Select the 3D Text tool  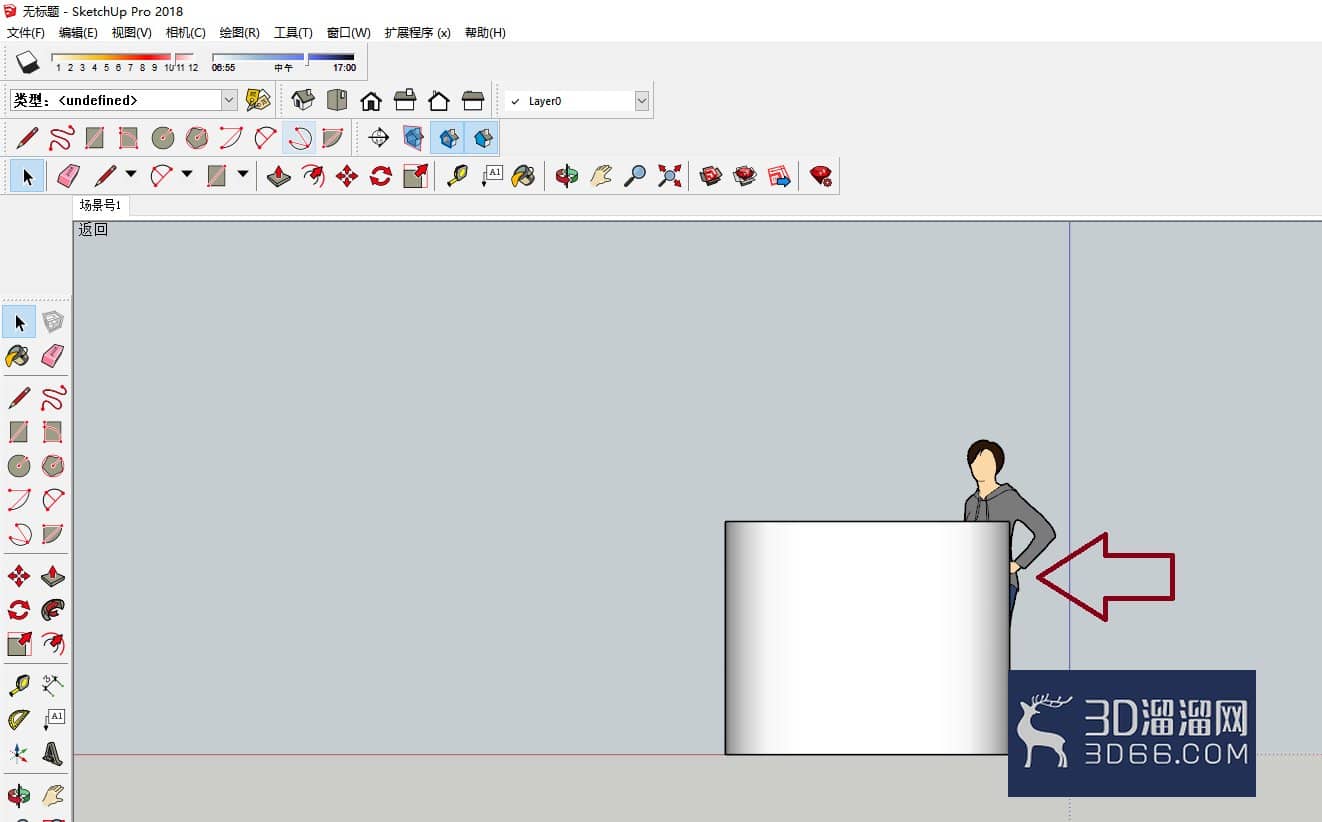(53, 753)
